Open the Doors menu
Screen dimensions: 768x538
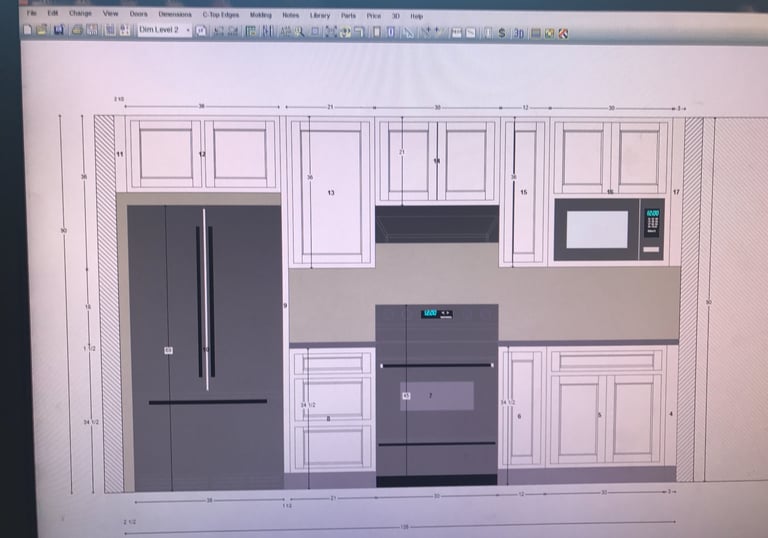139,14
